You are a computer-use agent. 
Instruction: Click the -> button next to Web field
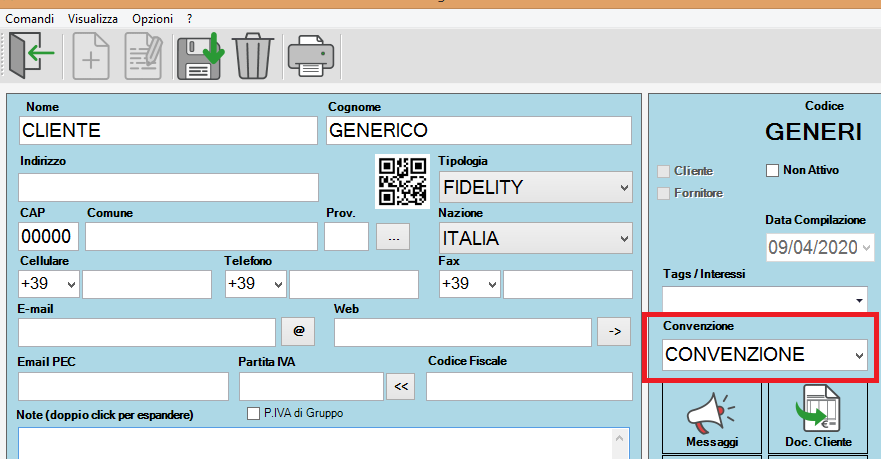pyautogui.click(x=612, y=332)
